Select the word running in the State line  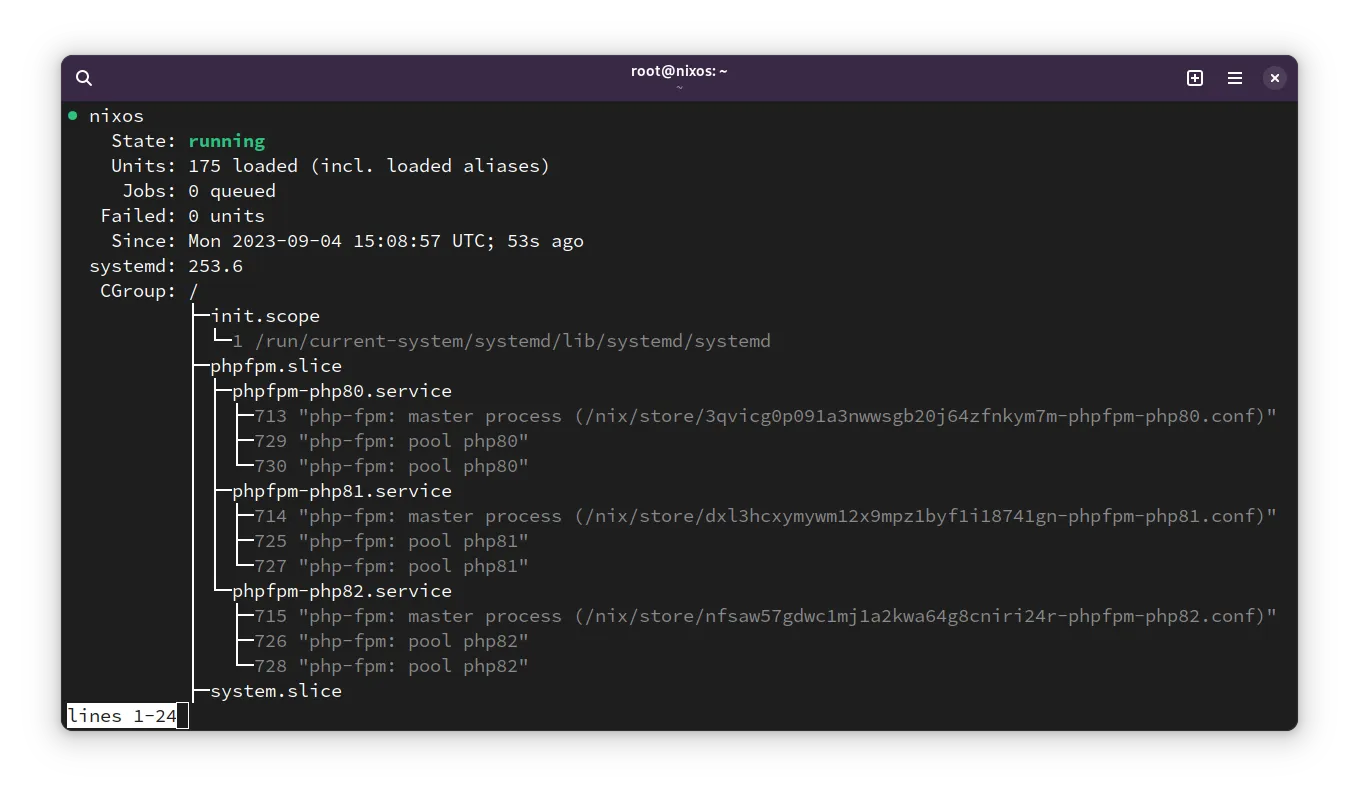(x=226, y=140)
